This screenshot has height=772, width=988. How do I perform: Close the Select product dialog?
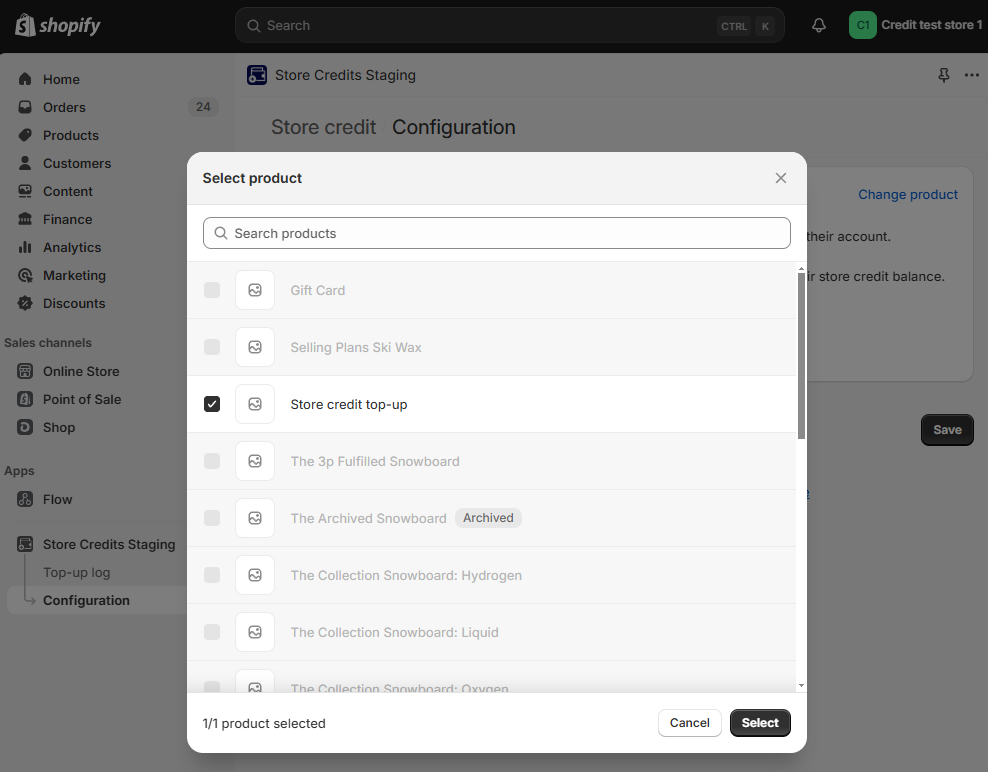coord(781,178)
